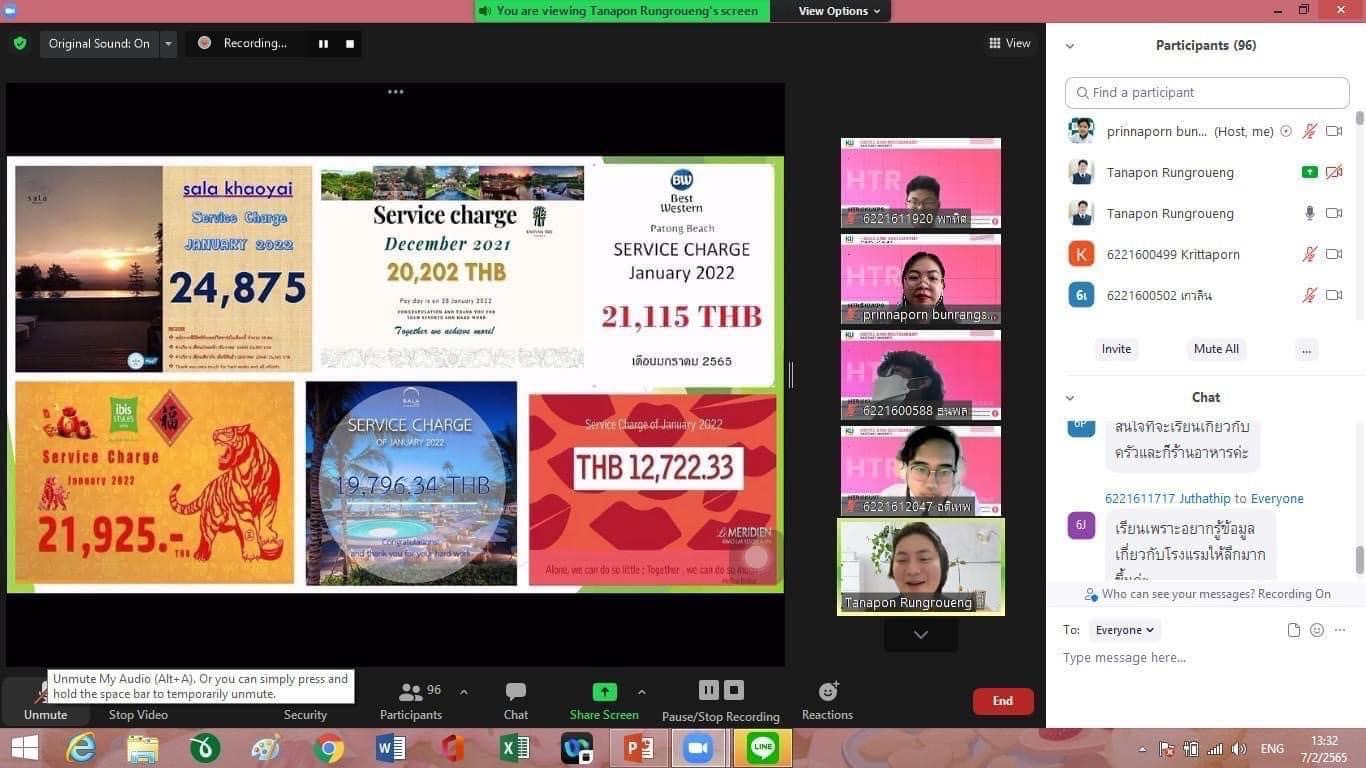This screenshot has height=768, width=1366.
Task: Click the Find a participant search field
Action: pyautogui.click(x=1207, y=92)
